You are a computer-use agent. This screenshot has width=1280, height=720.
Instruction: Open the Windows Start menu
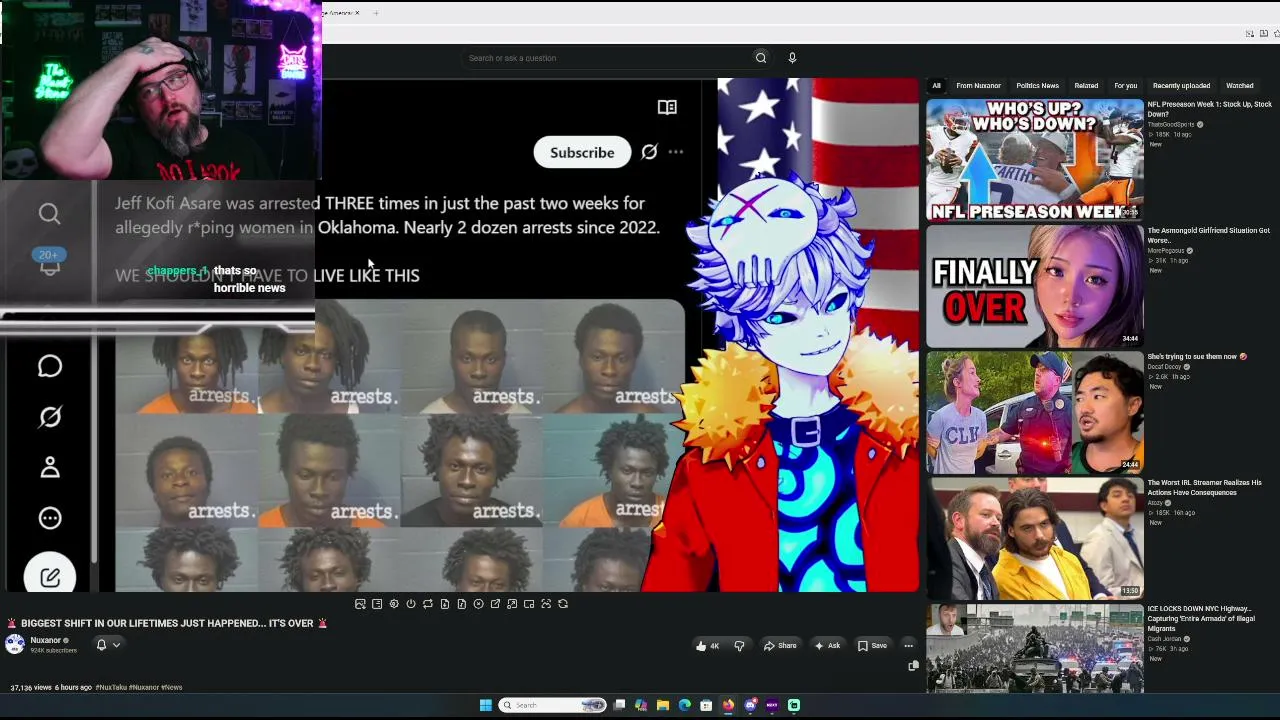(x=486, y=705)
